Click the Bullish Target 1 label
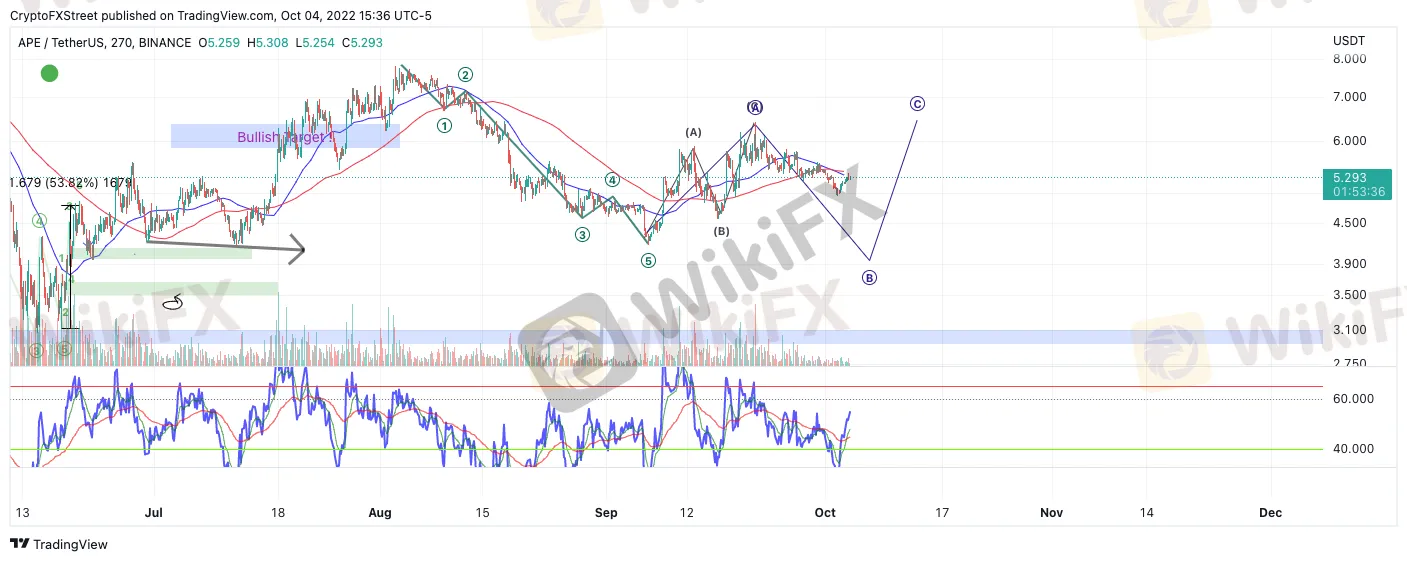The height and width of the screenshot is (561, 1407). tap(286, 137)
